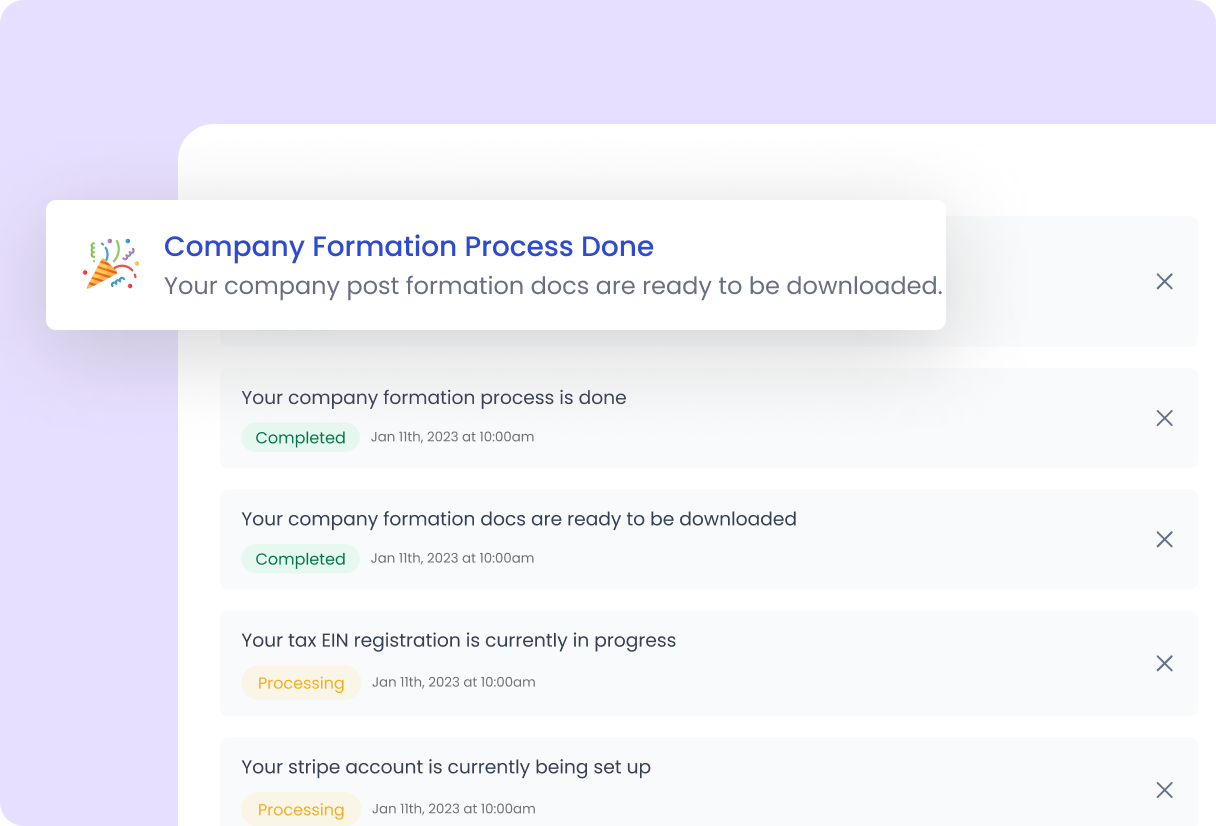Open the 'Company Formation Process Done' toast heading
This screenshot has width=1216, height=826.
coord(408,246)
